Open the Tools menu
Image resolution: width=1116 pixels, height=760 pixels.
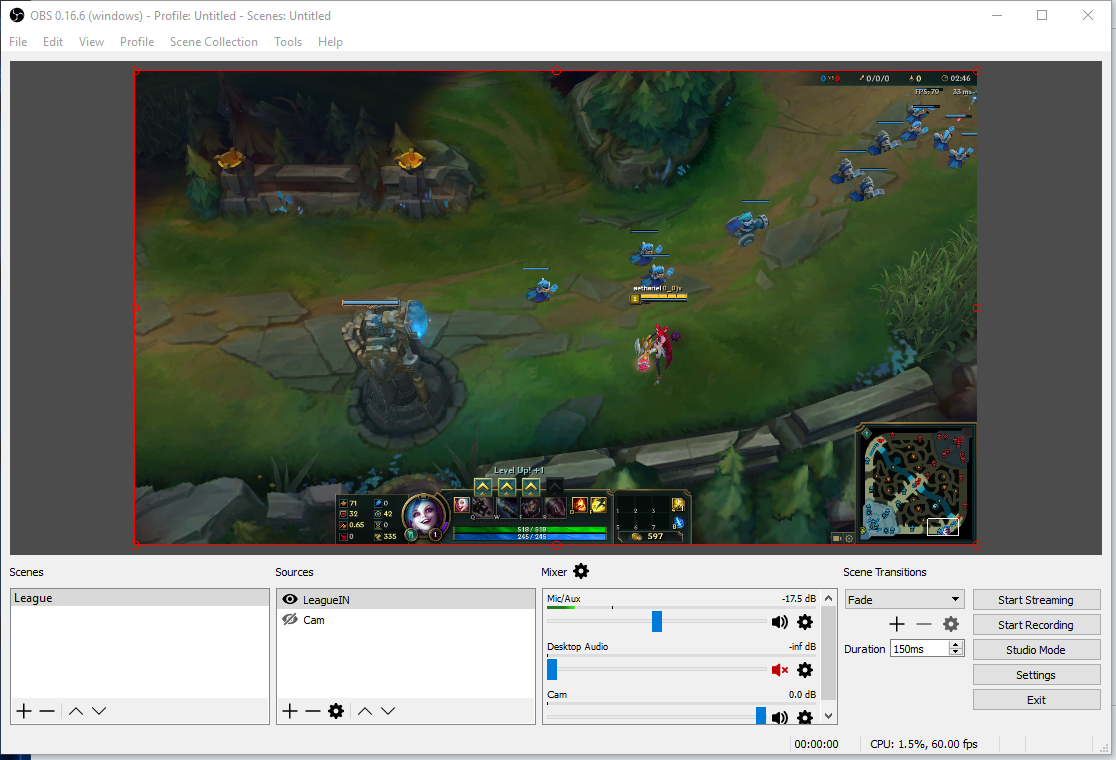coord(288,42)
